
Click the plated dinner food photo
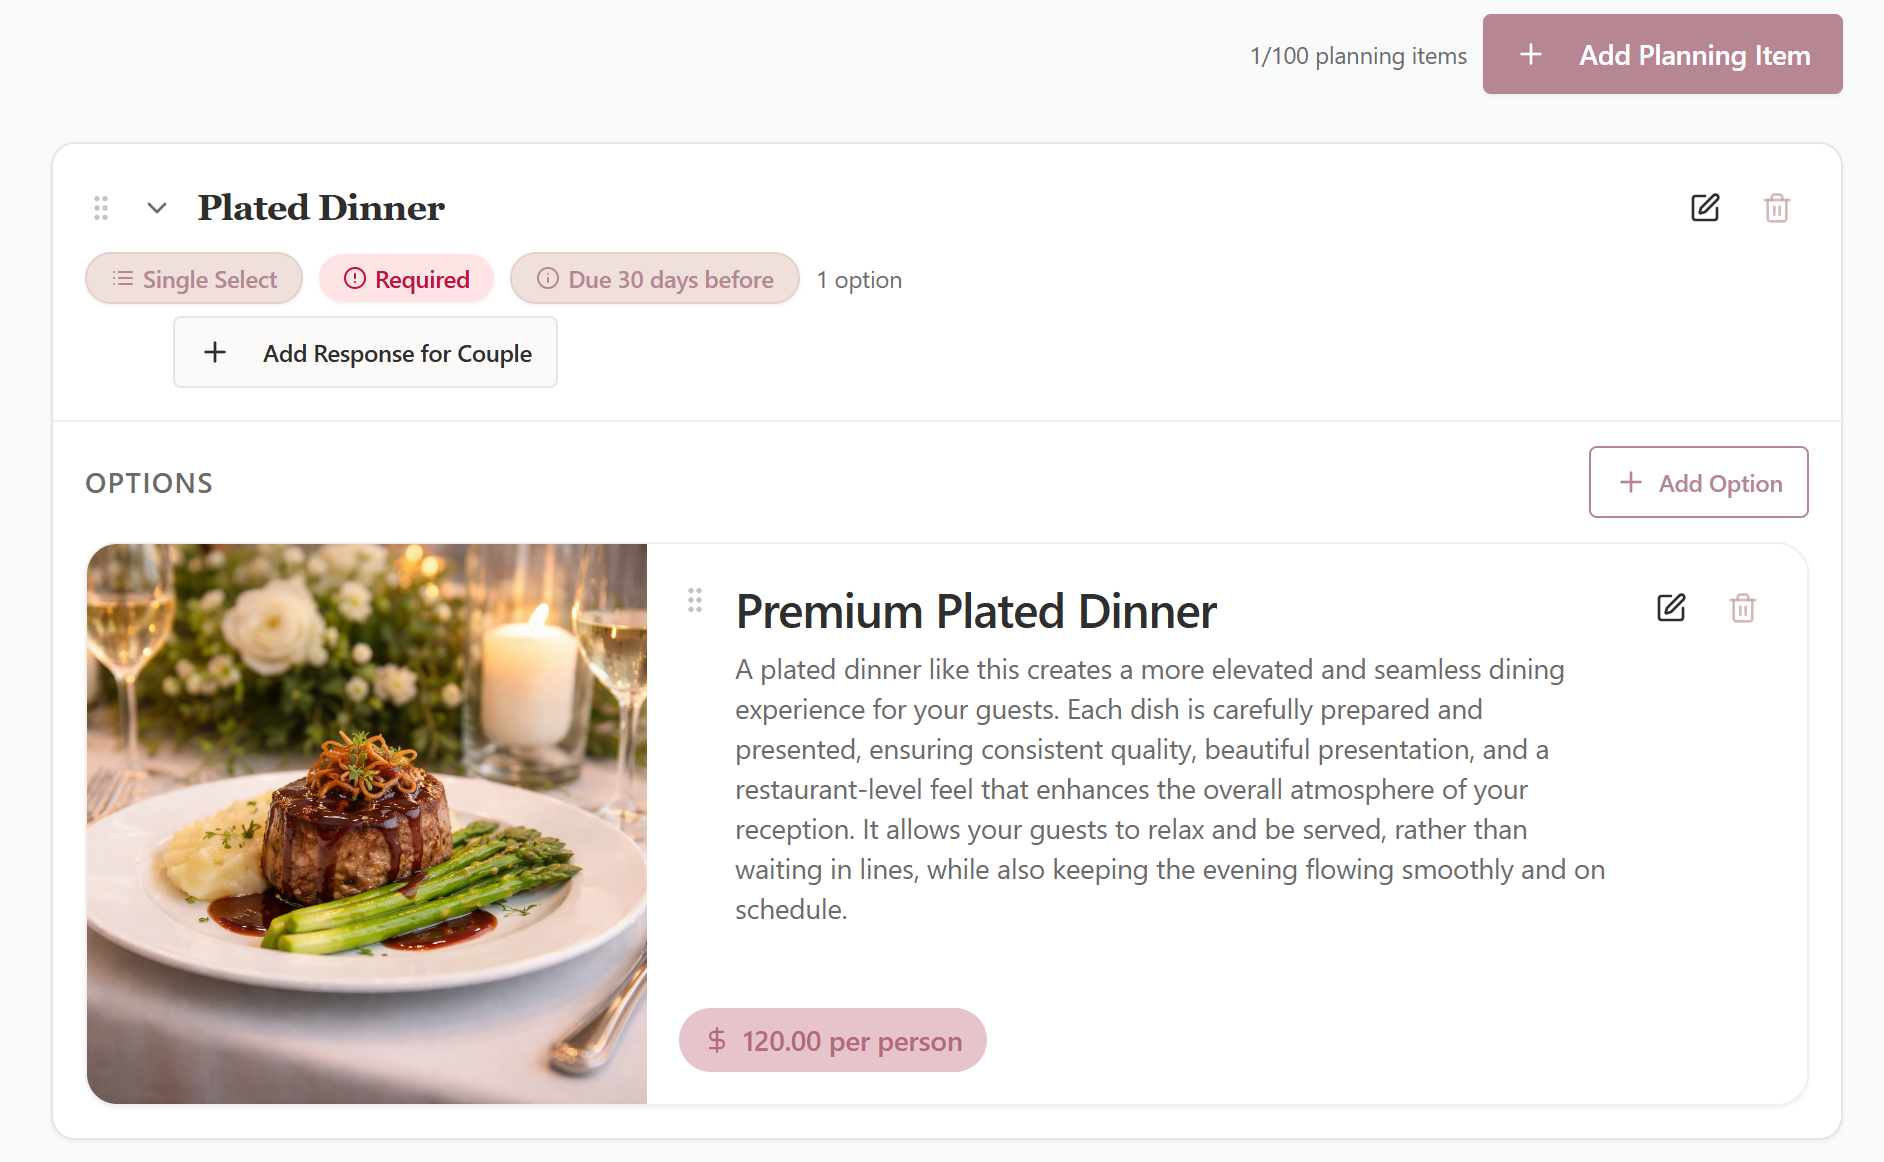coord(367,822)
